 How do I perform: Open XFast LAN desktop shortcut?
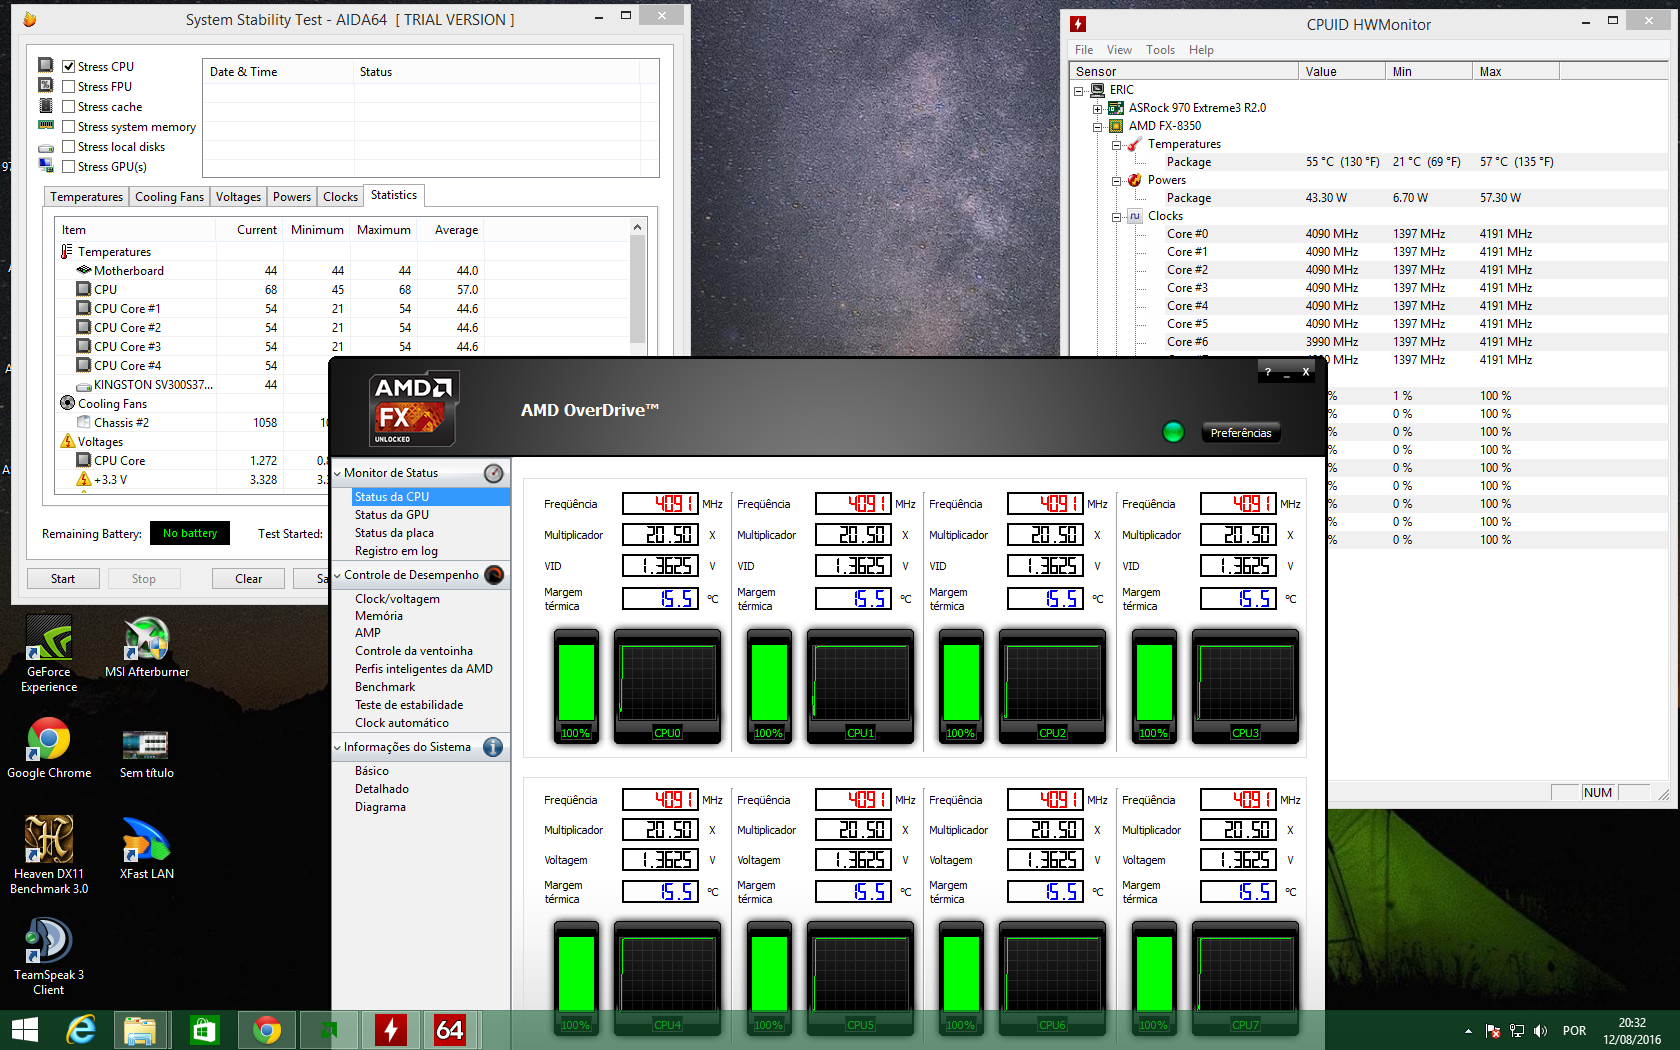(x=147, y=848)
